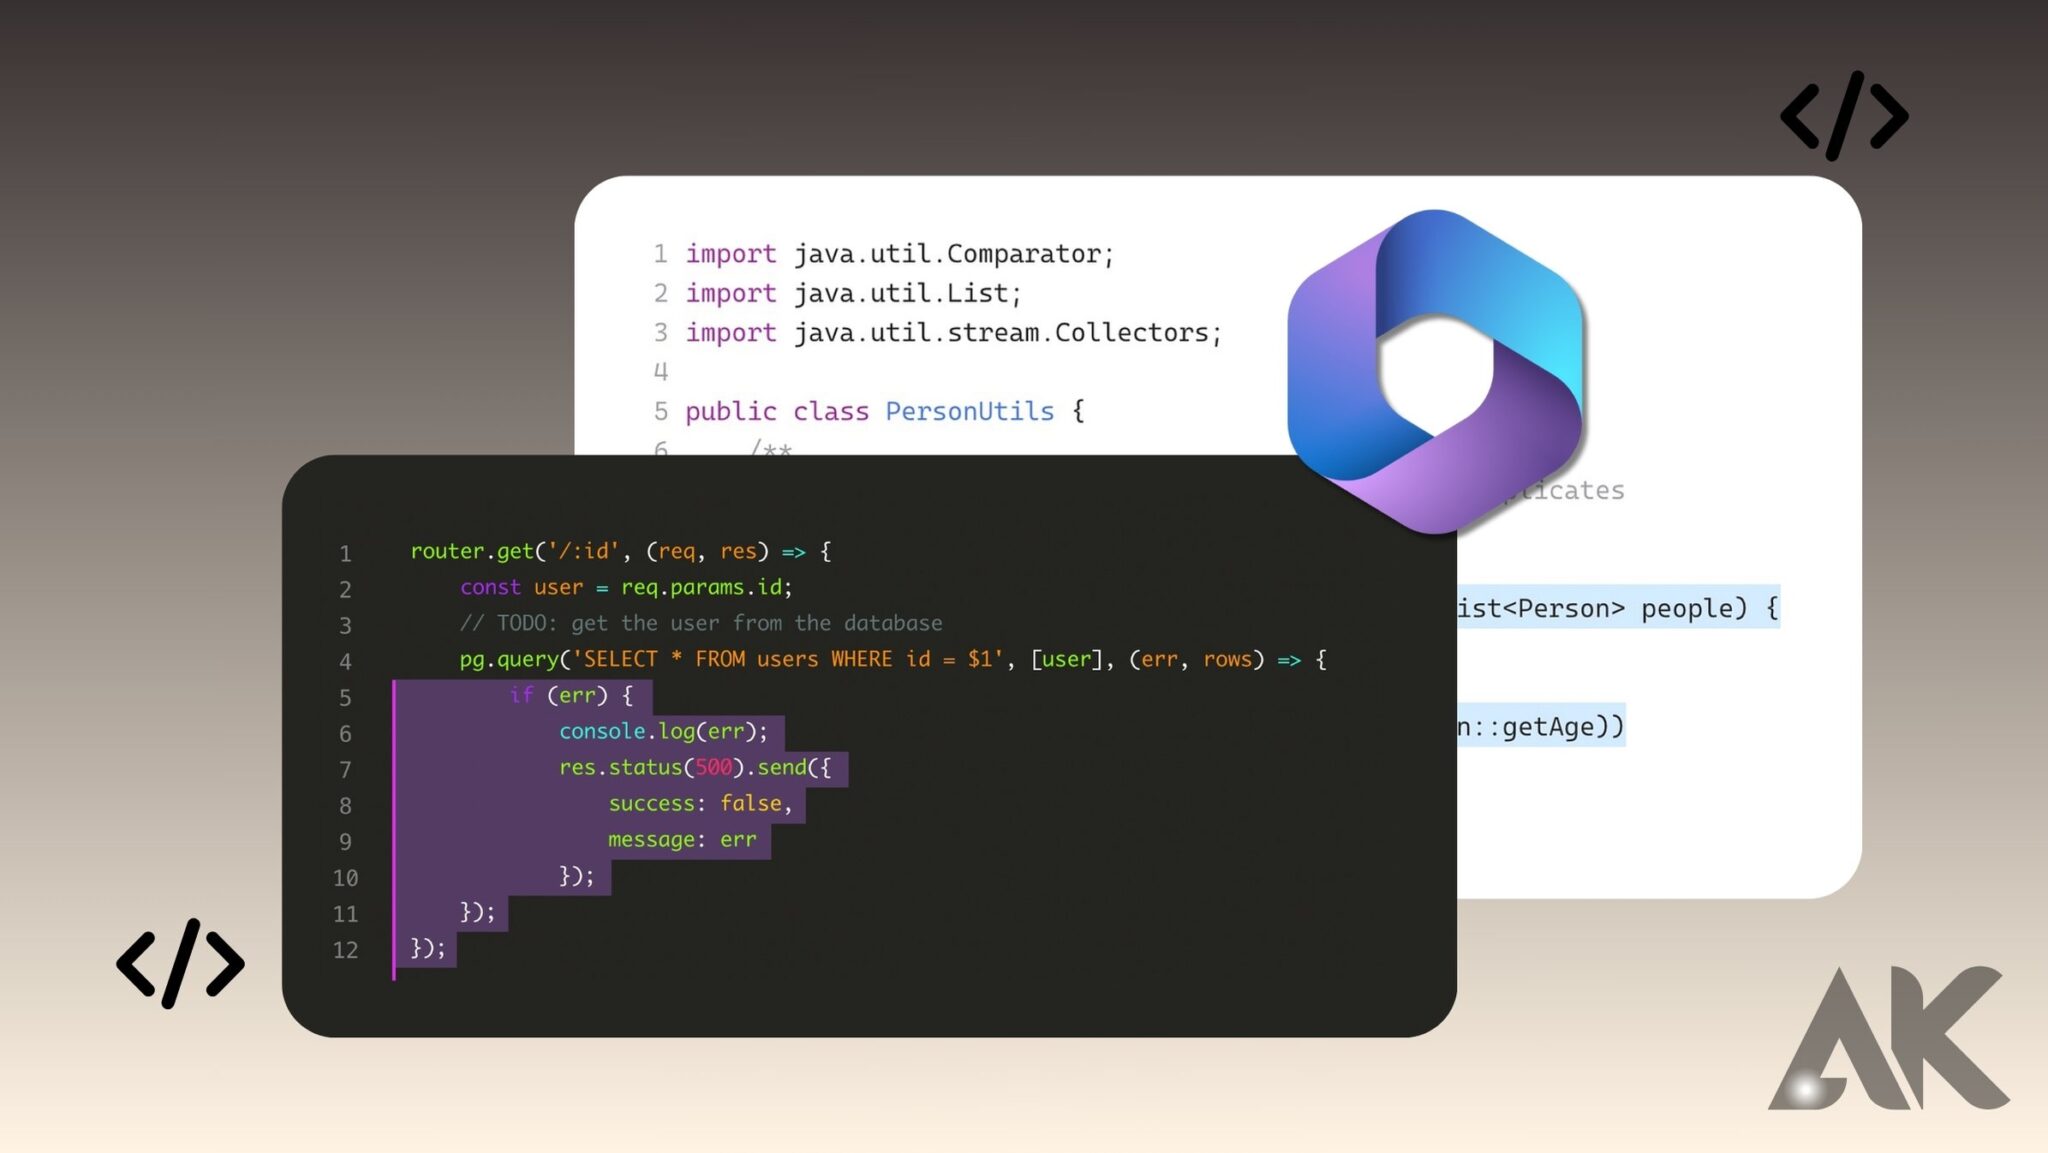Click the AK logo in the corner

(x=1888, y=1040)
